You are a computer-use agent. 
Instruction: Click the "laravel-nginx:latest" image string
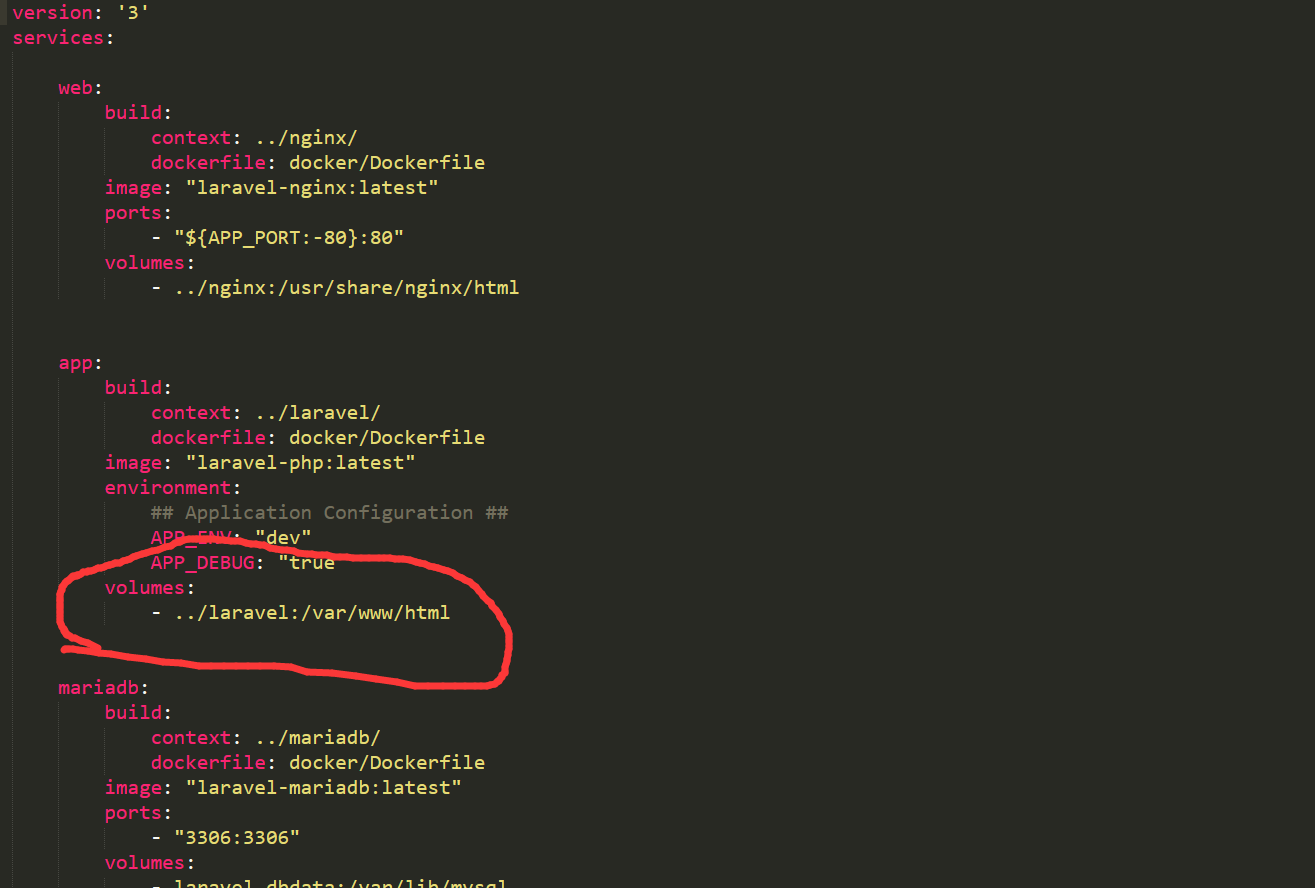[312, 188]
